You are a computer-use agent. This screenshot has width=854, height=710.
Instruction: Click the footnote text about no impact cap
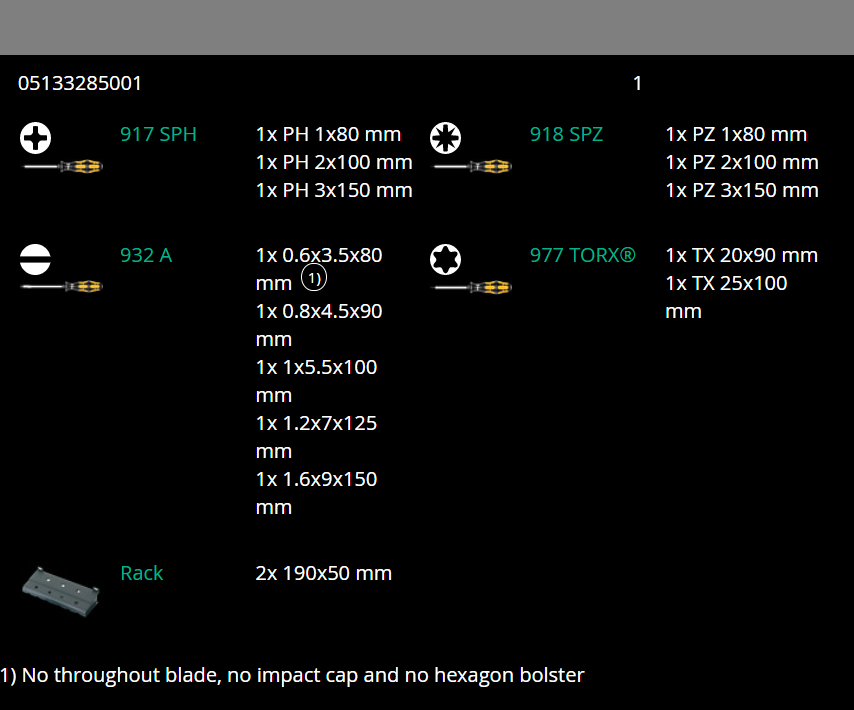pyautogui.click(x=292, y=675)
